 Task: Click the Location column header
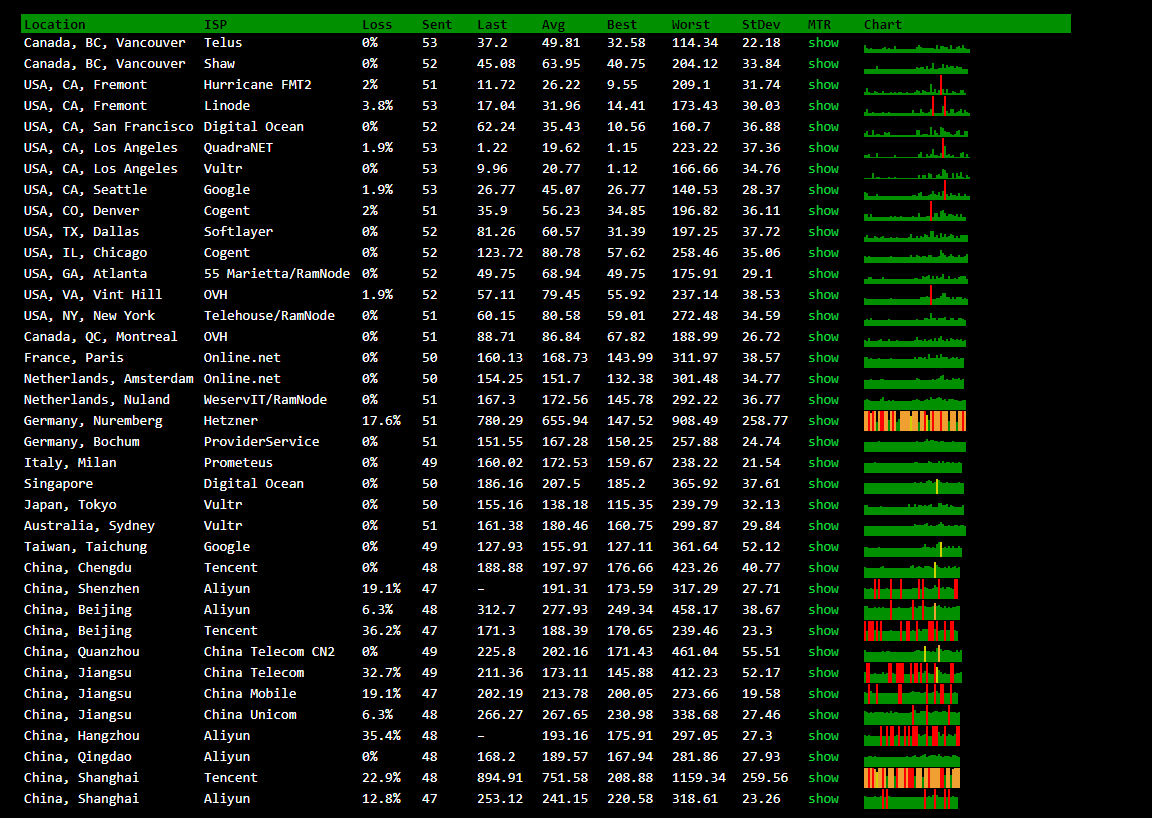click(x=54, y=24)
